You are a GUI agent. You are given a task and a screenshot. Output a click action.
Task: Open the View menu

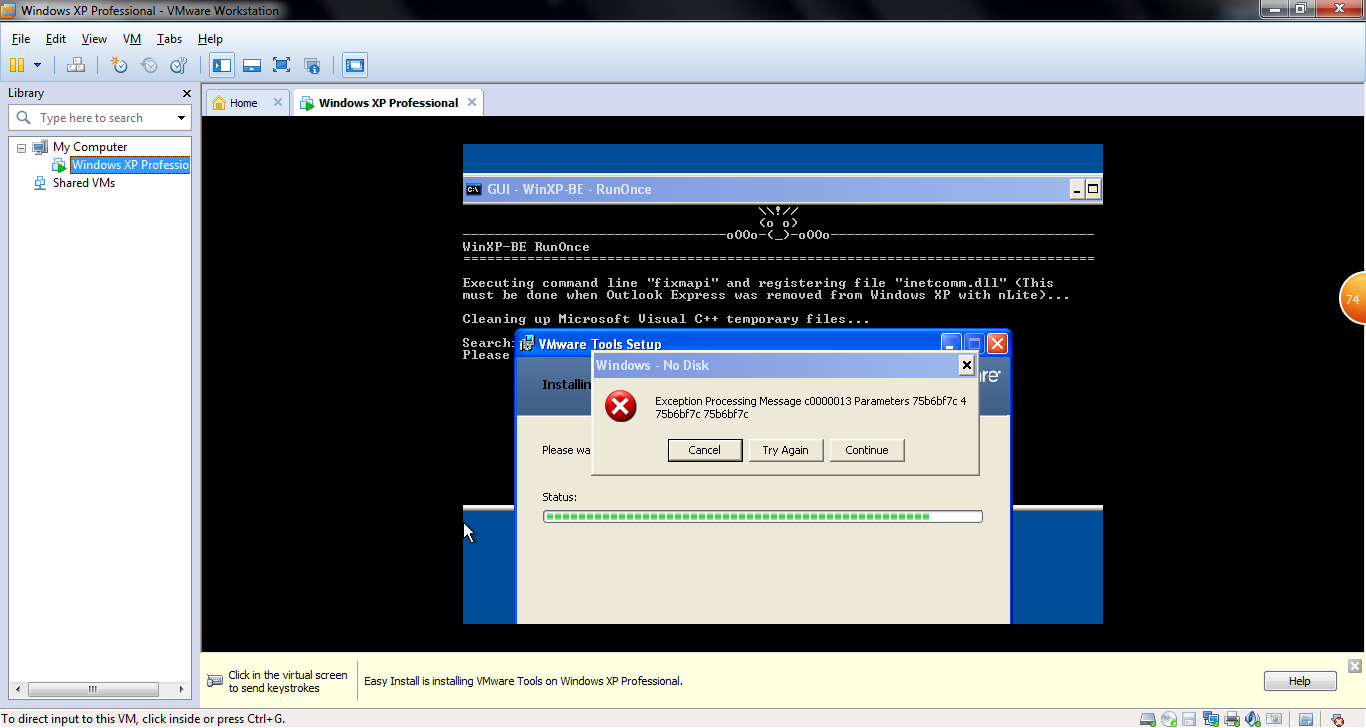(94, 39)
